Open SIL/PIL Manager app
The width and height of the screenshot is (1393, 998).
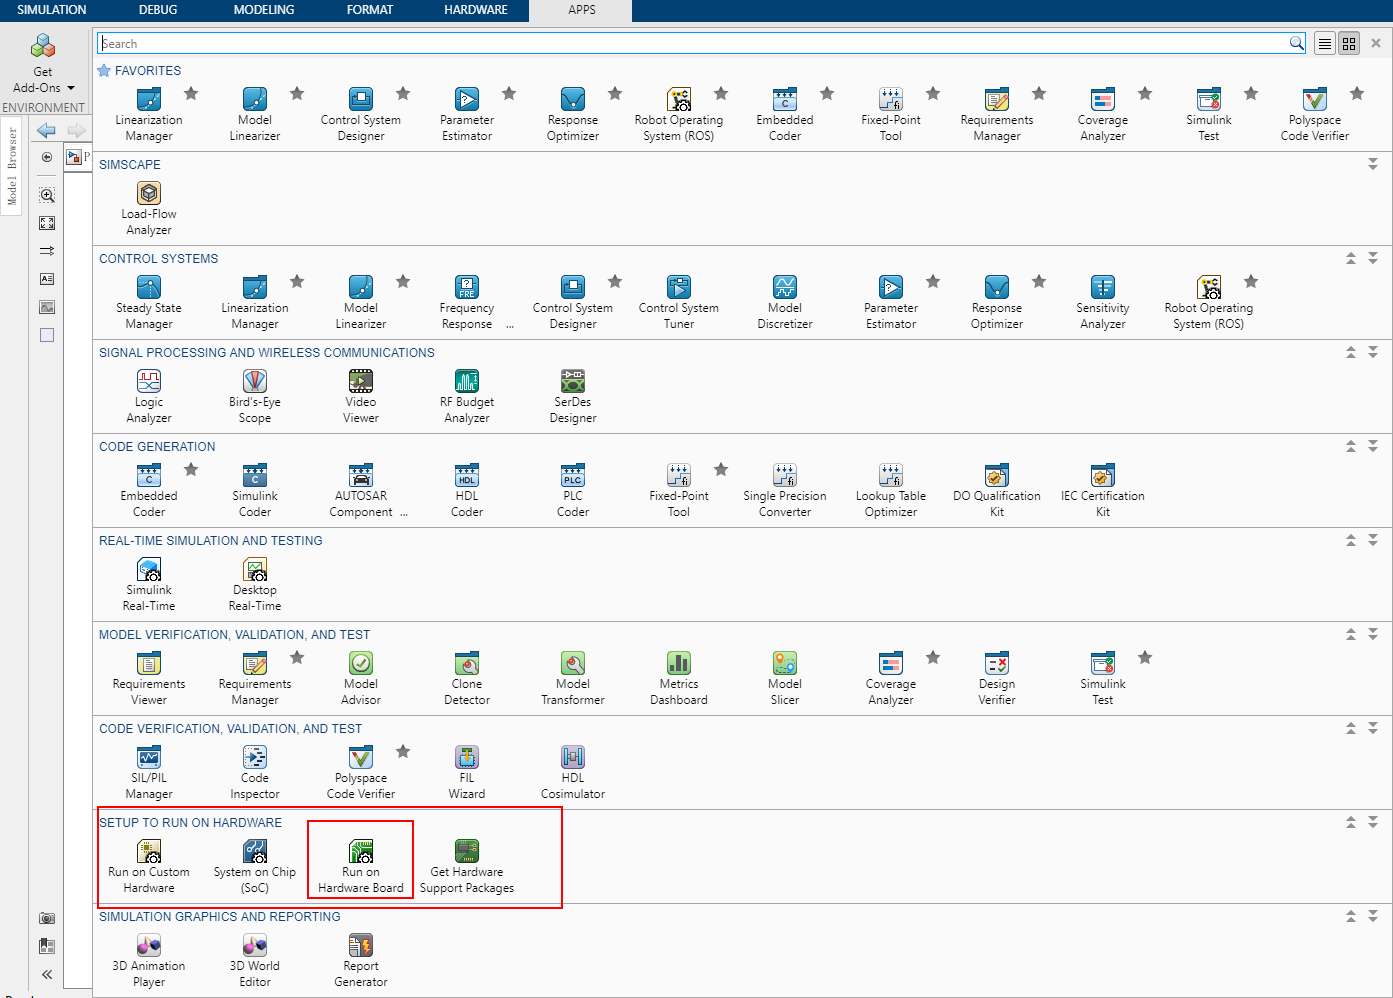click(x=149, y=772)
